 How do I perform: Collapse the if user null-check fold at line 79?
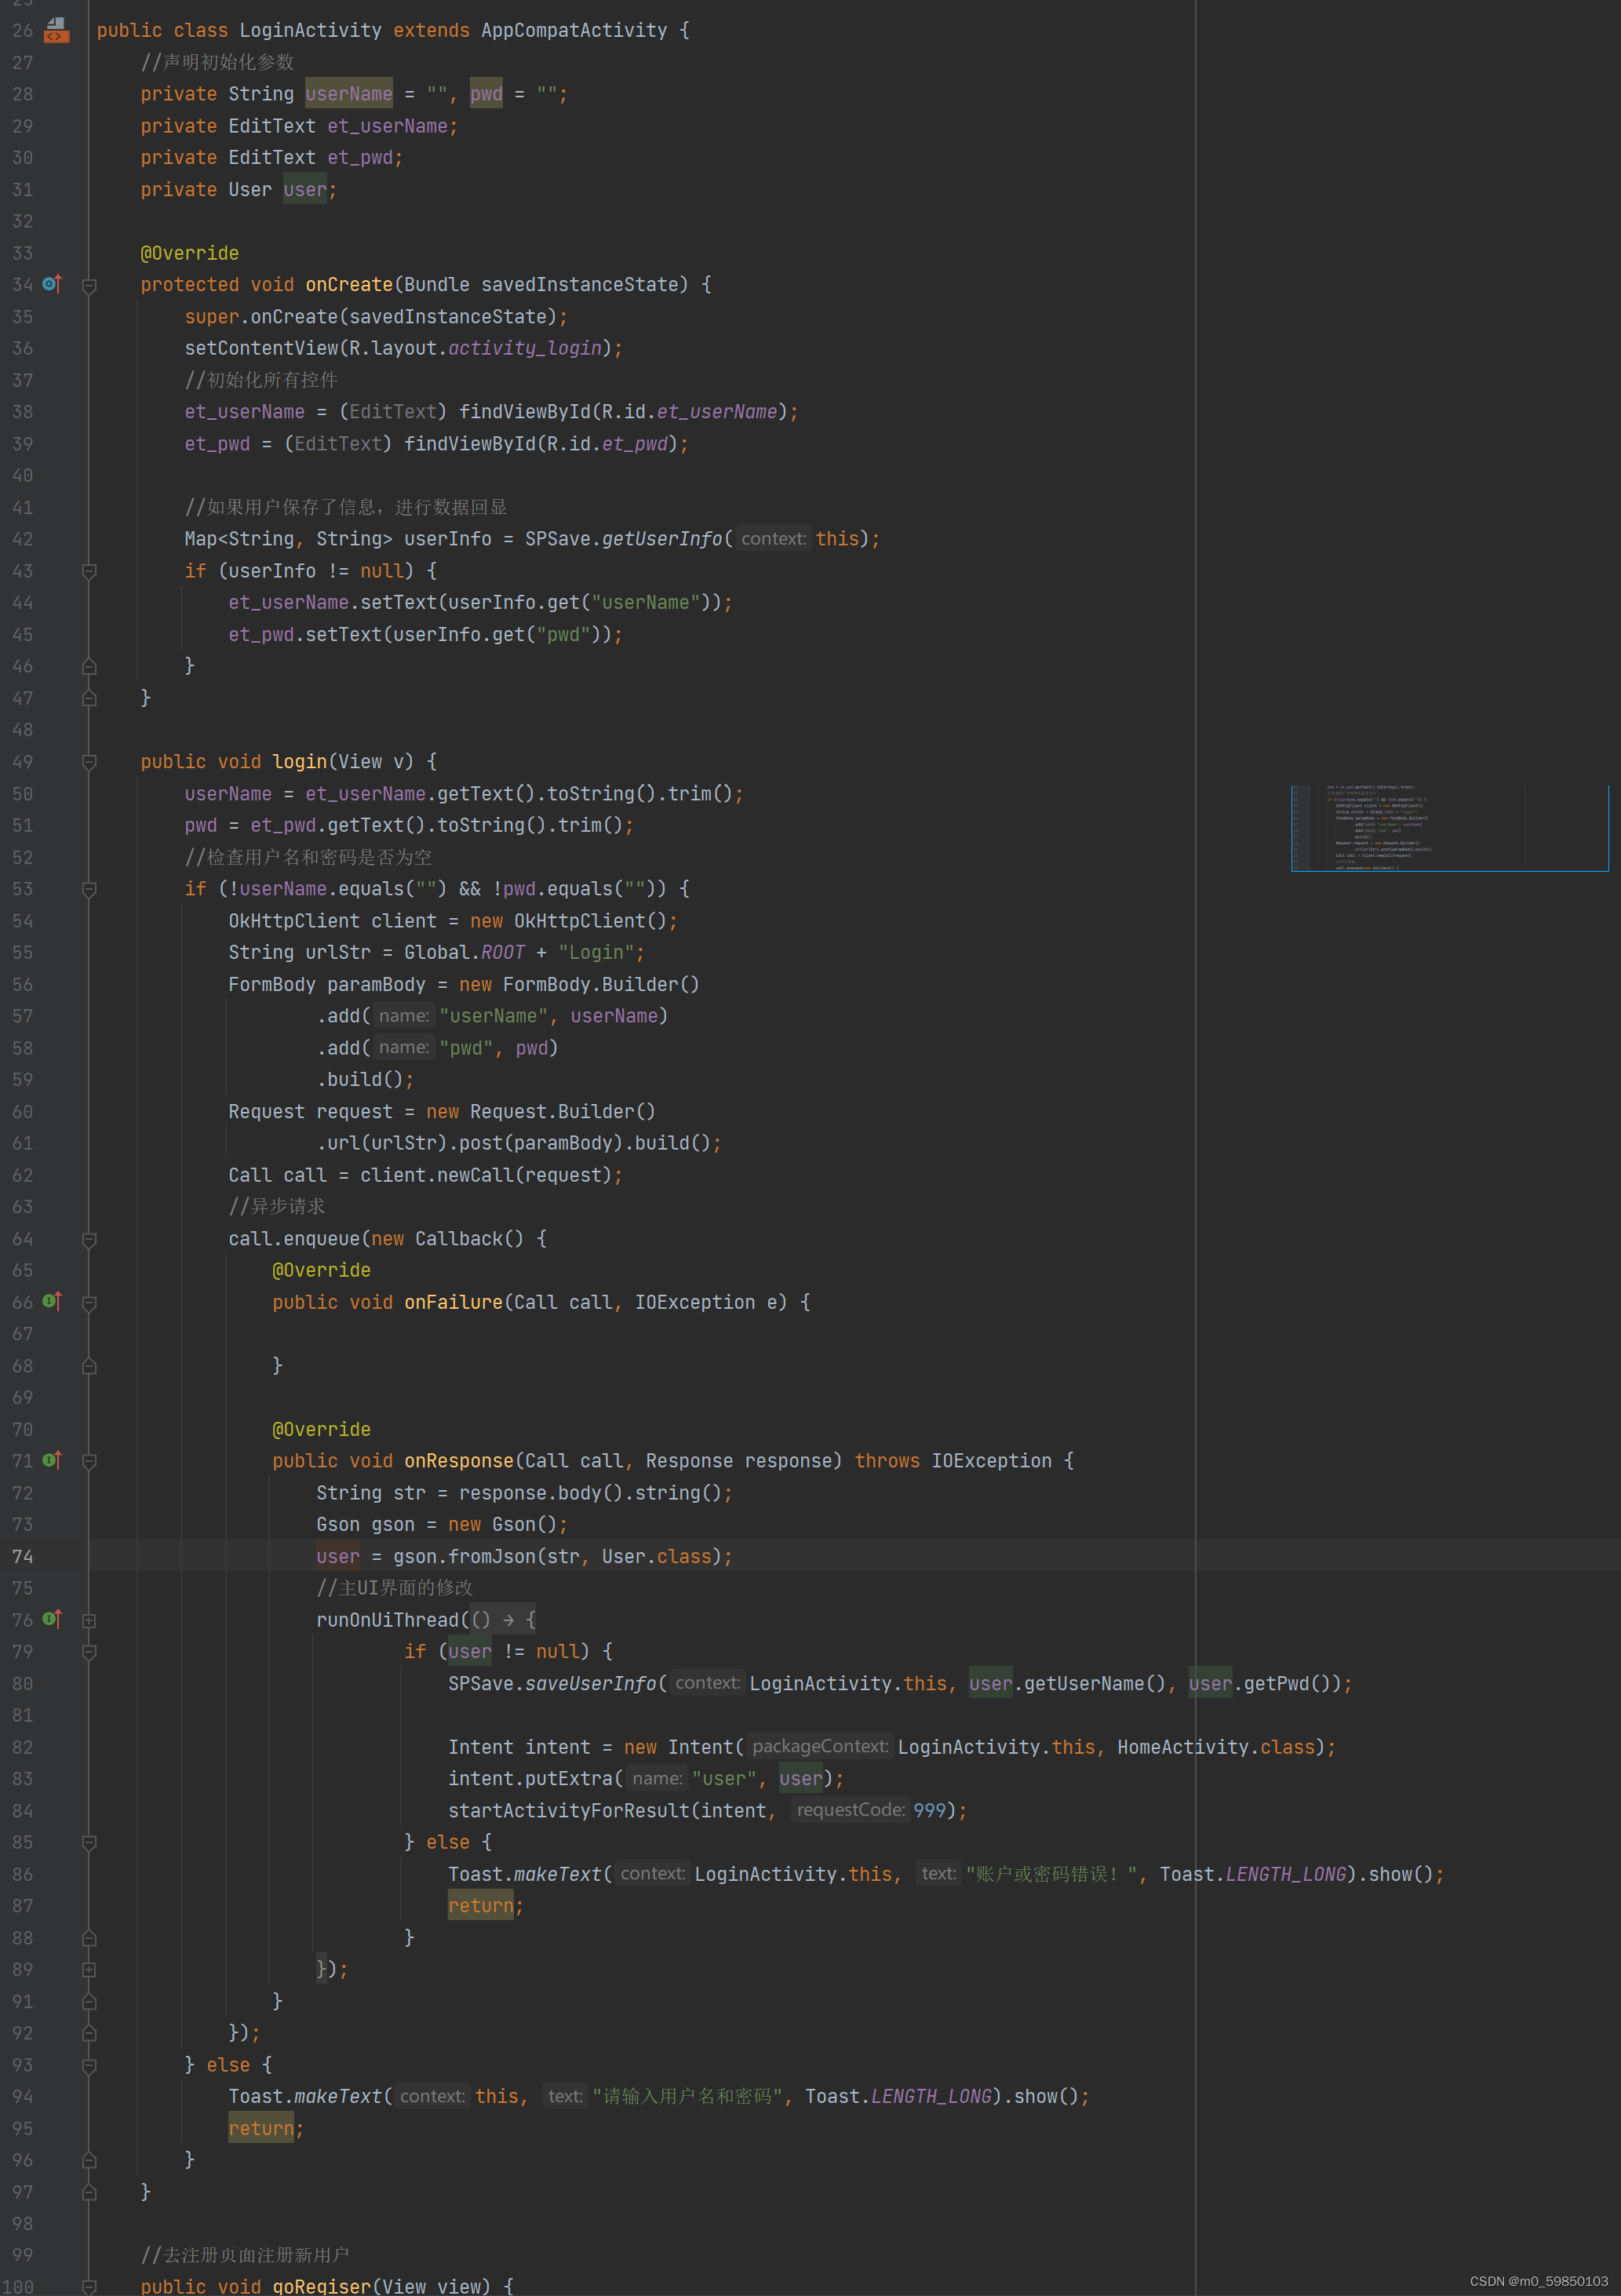[x=89, y=1653]
